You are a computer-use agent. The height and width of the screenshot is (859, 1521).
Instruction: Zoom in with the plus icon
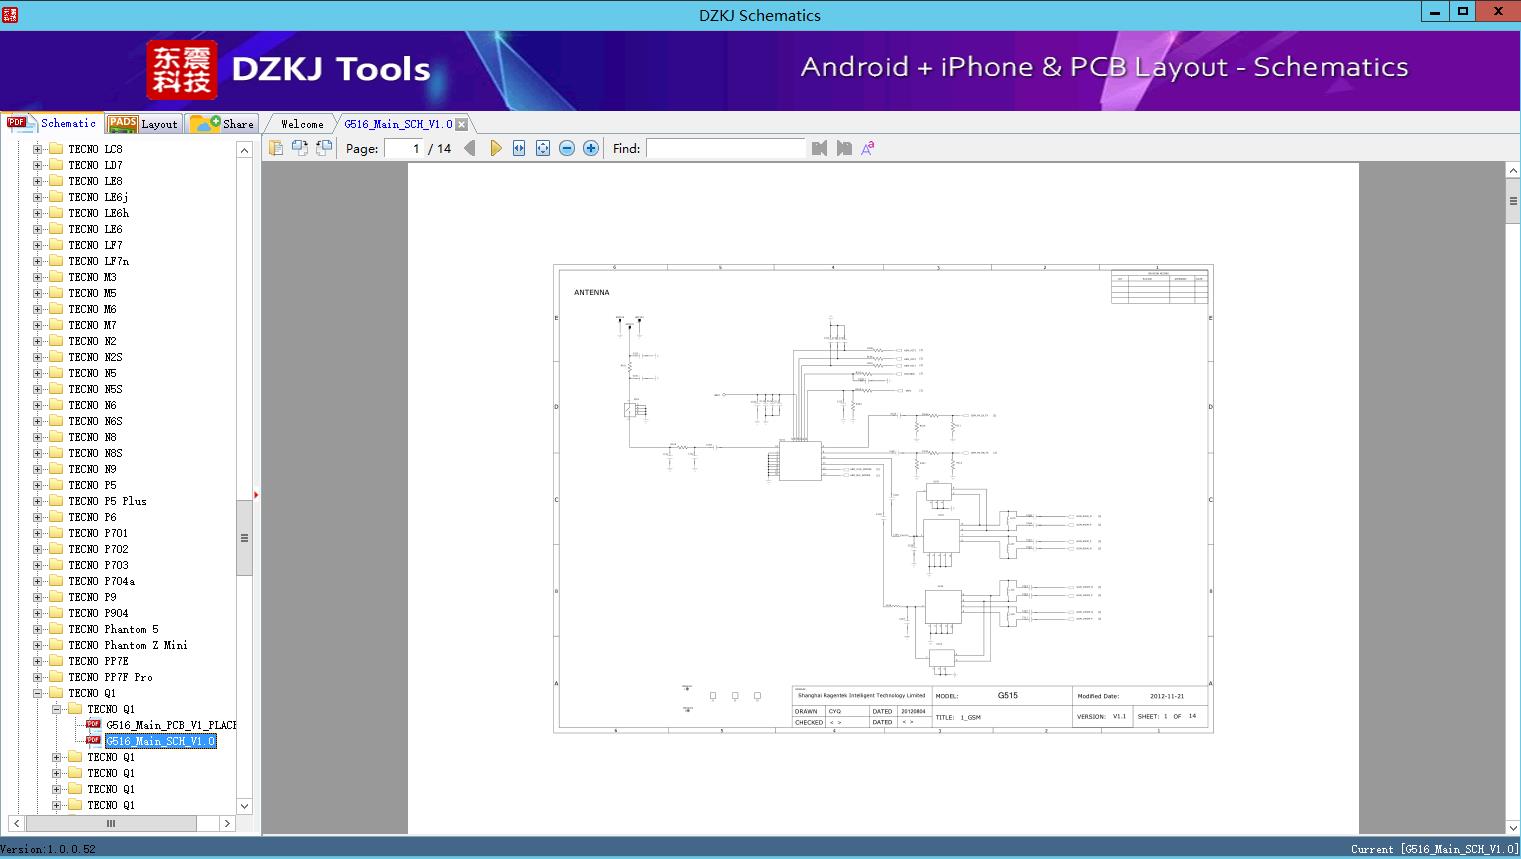tap(591, 148)
